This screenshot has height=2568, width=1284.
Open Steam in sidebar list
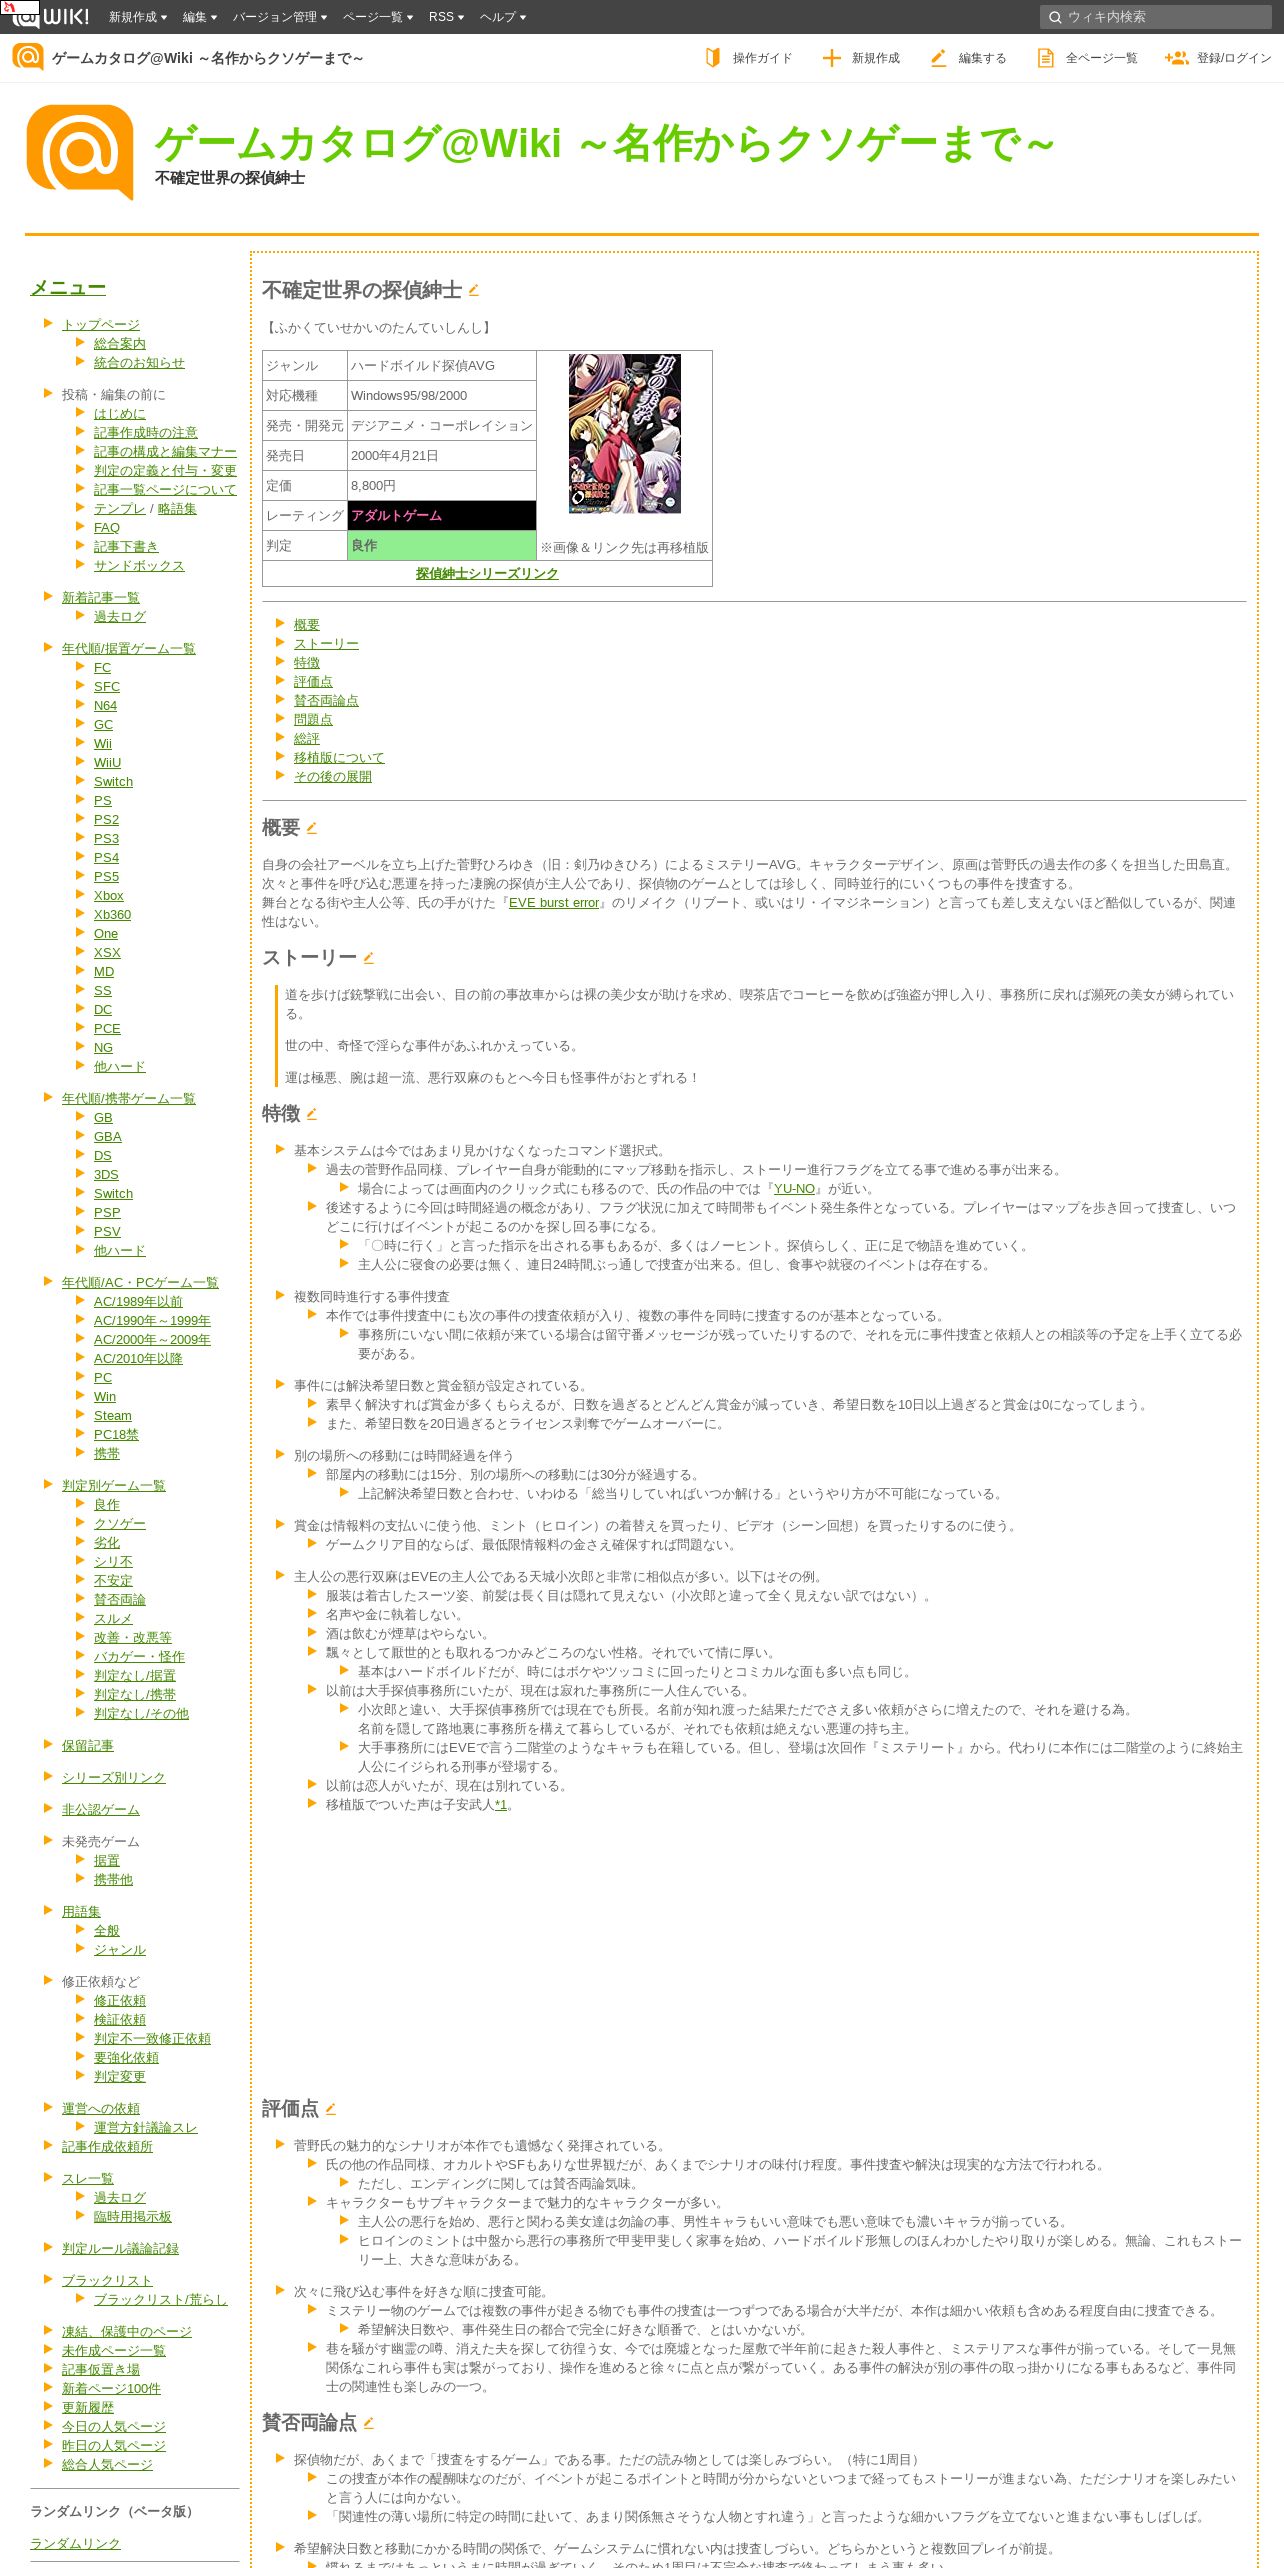tap(113, 1416)
